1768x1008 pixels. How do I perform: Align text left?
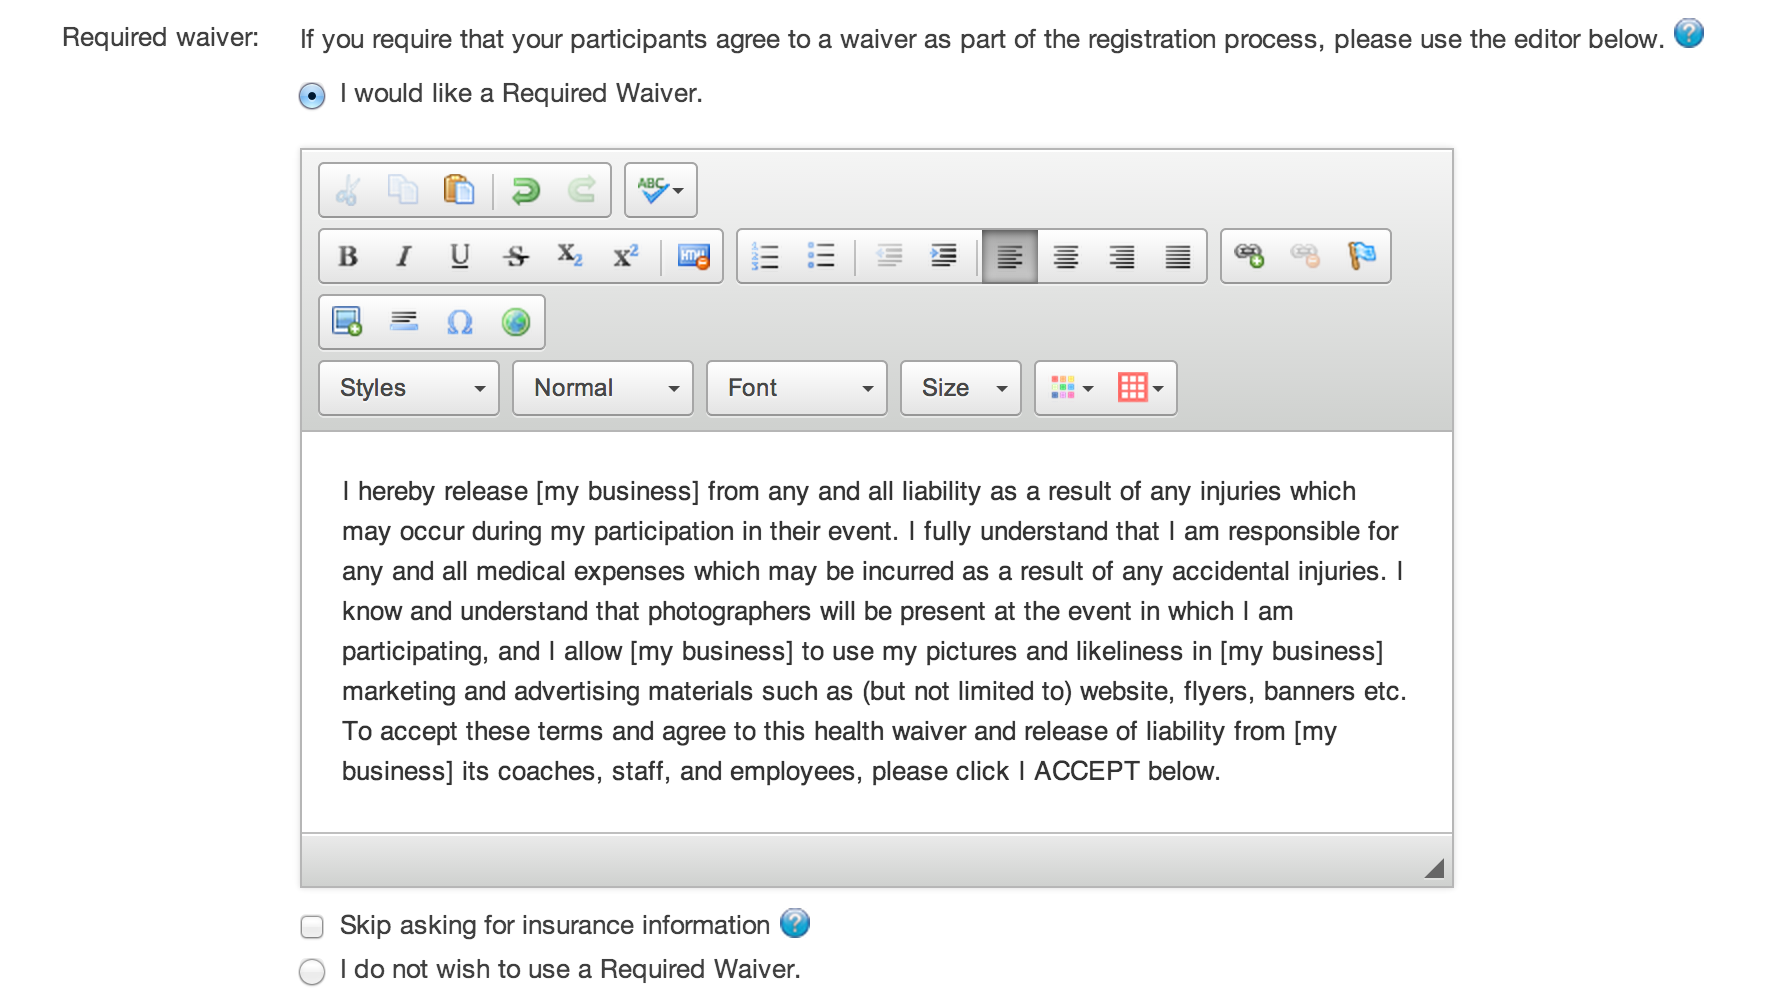tap(1010, 256)
